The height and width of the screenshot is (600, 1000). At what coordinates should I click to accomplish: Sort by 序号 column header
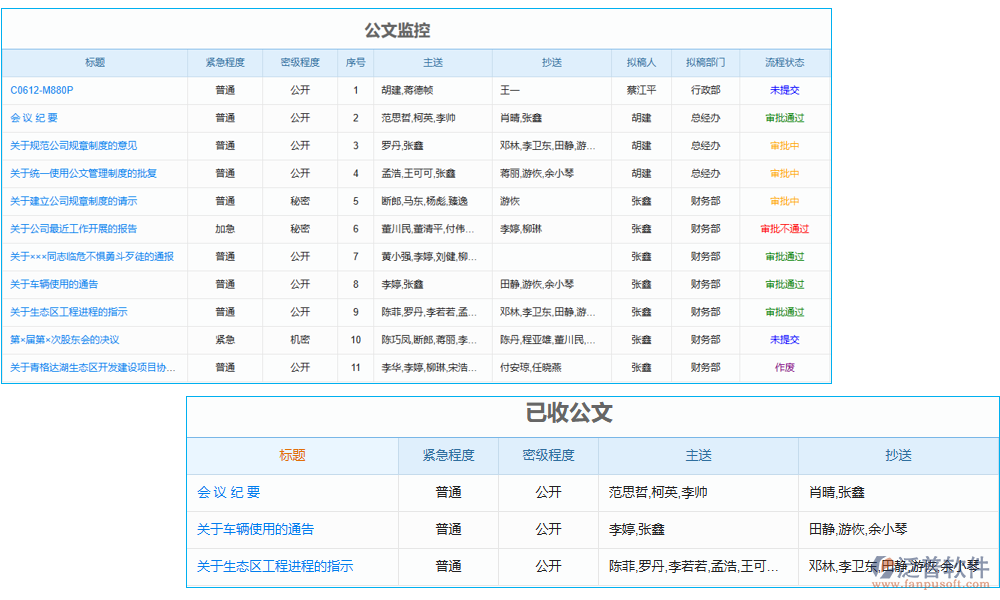[x=355, y=62]
